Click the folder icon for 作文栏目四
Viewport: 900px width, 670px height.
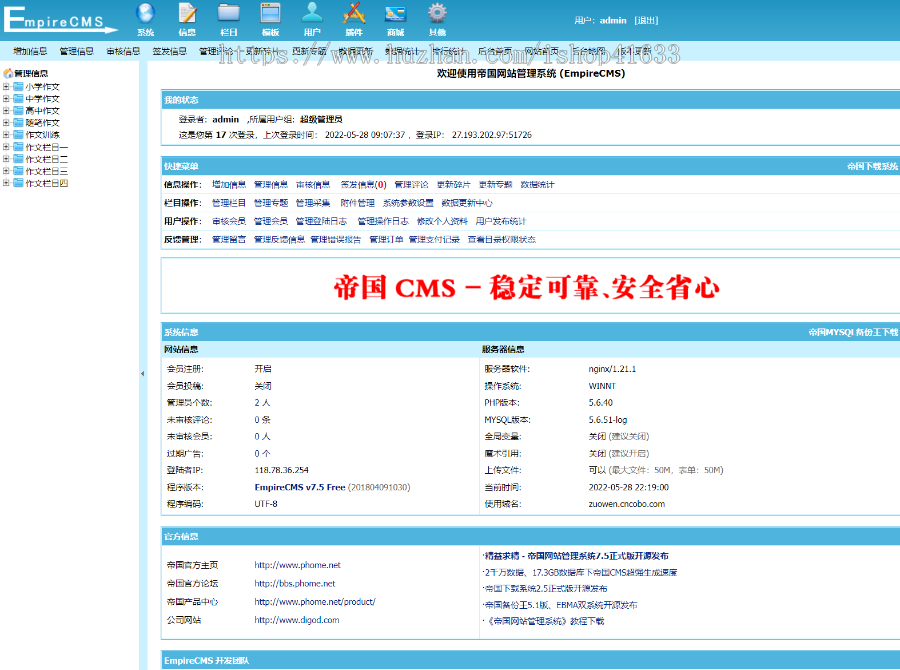(x=18, y=183)
